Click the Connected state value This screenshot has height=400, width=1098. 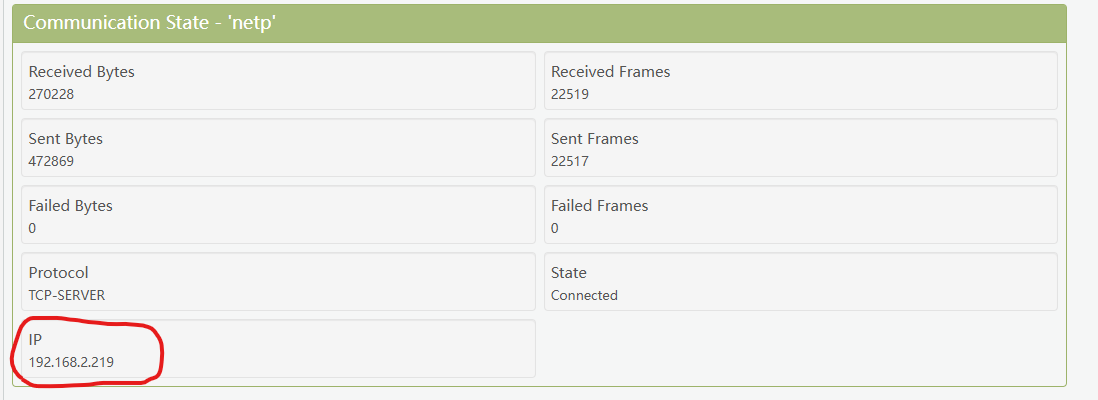pos(584,295)
